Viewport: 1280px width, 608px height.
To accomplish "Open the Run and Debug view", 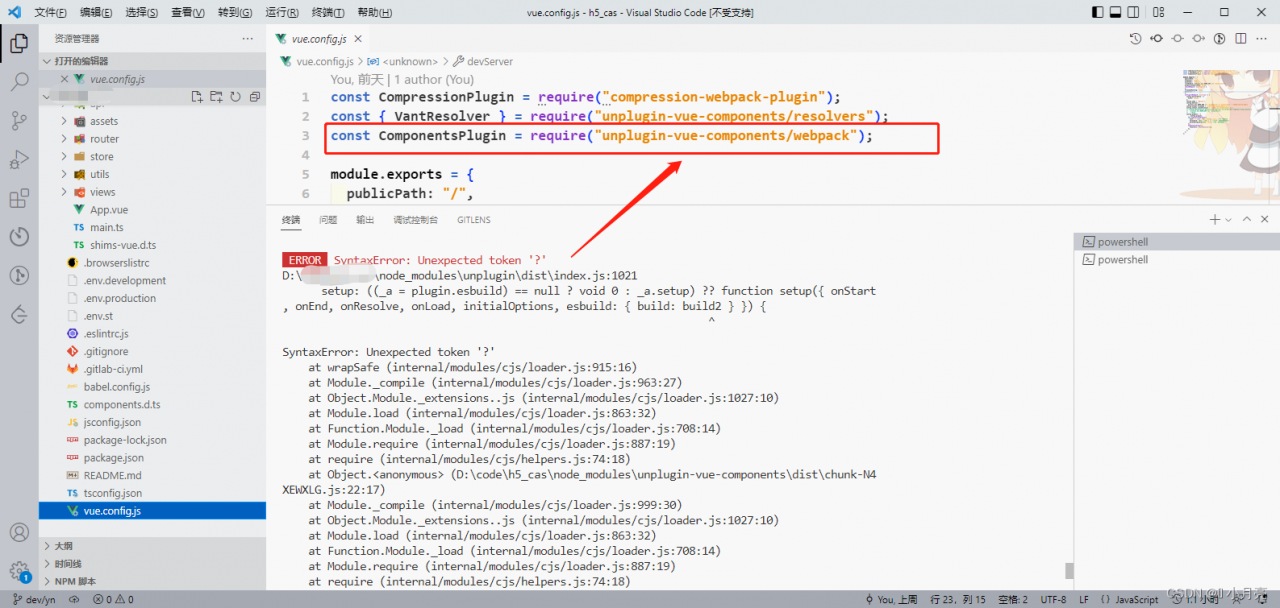I will click(19, 160).
